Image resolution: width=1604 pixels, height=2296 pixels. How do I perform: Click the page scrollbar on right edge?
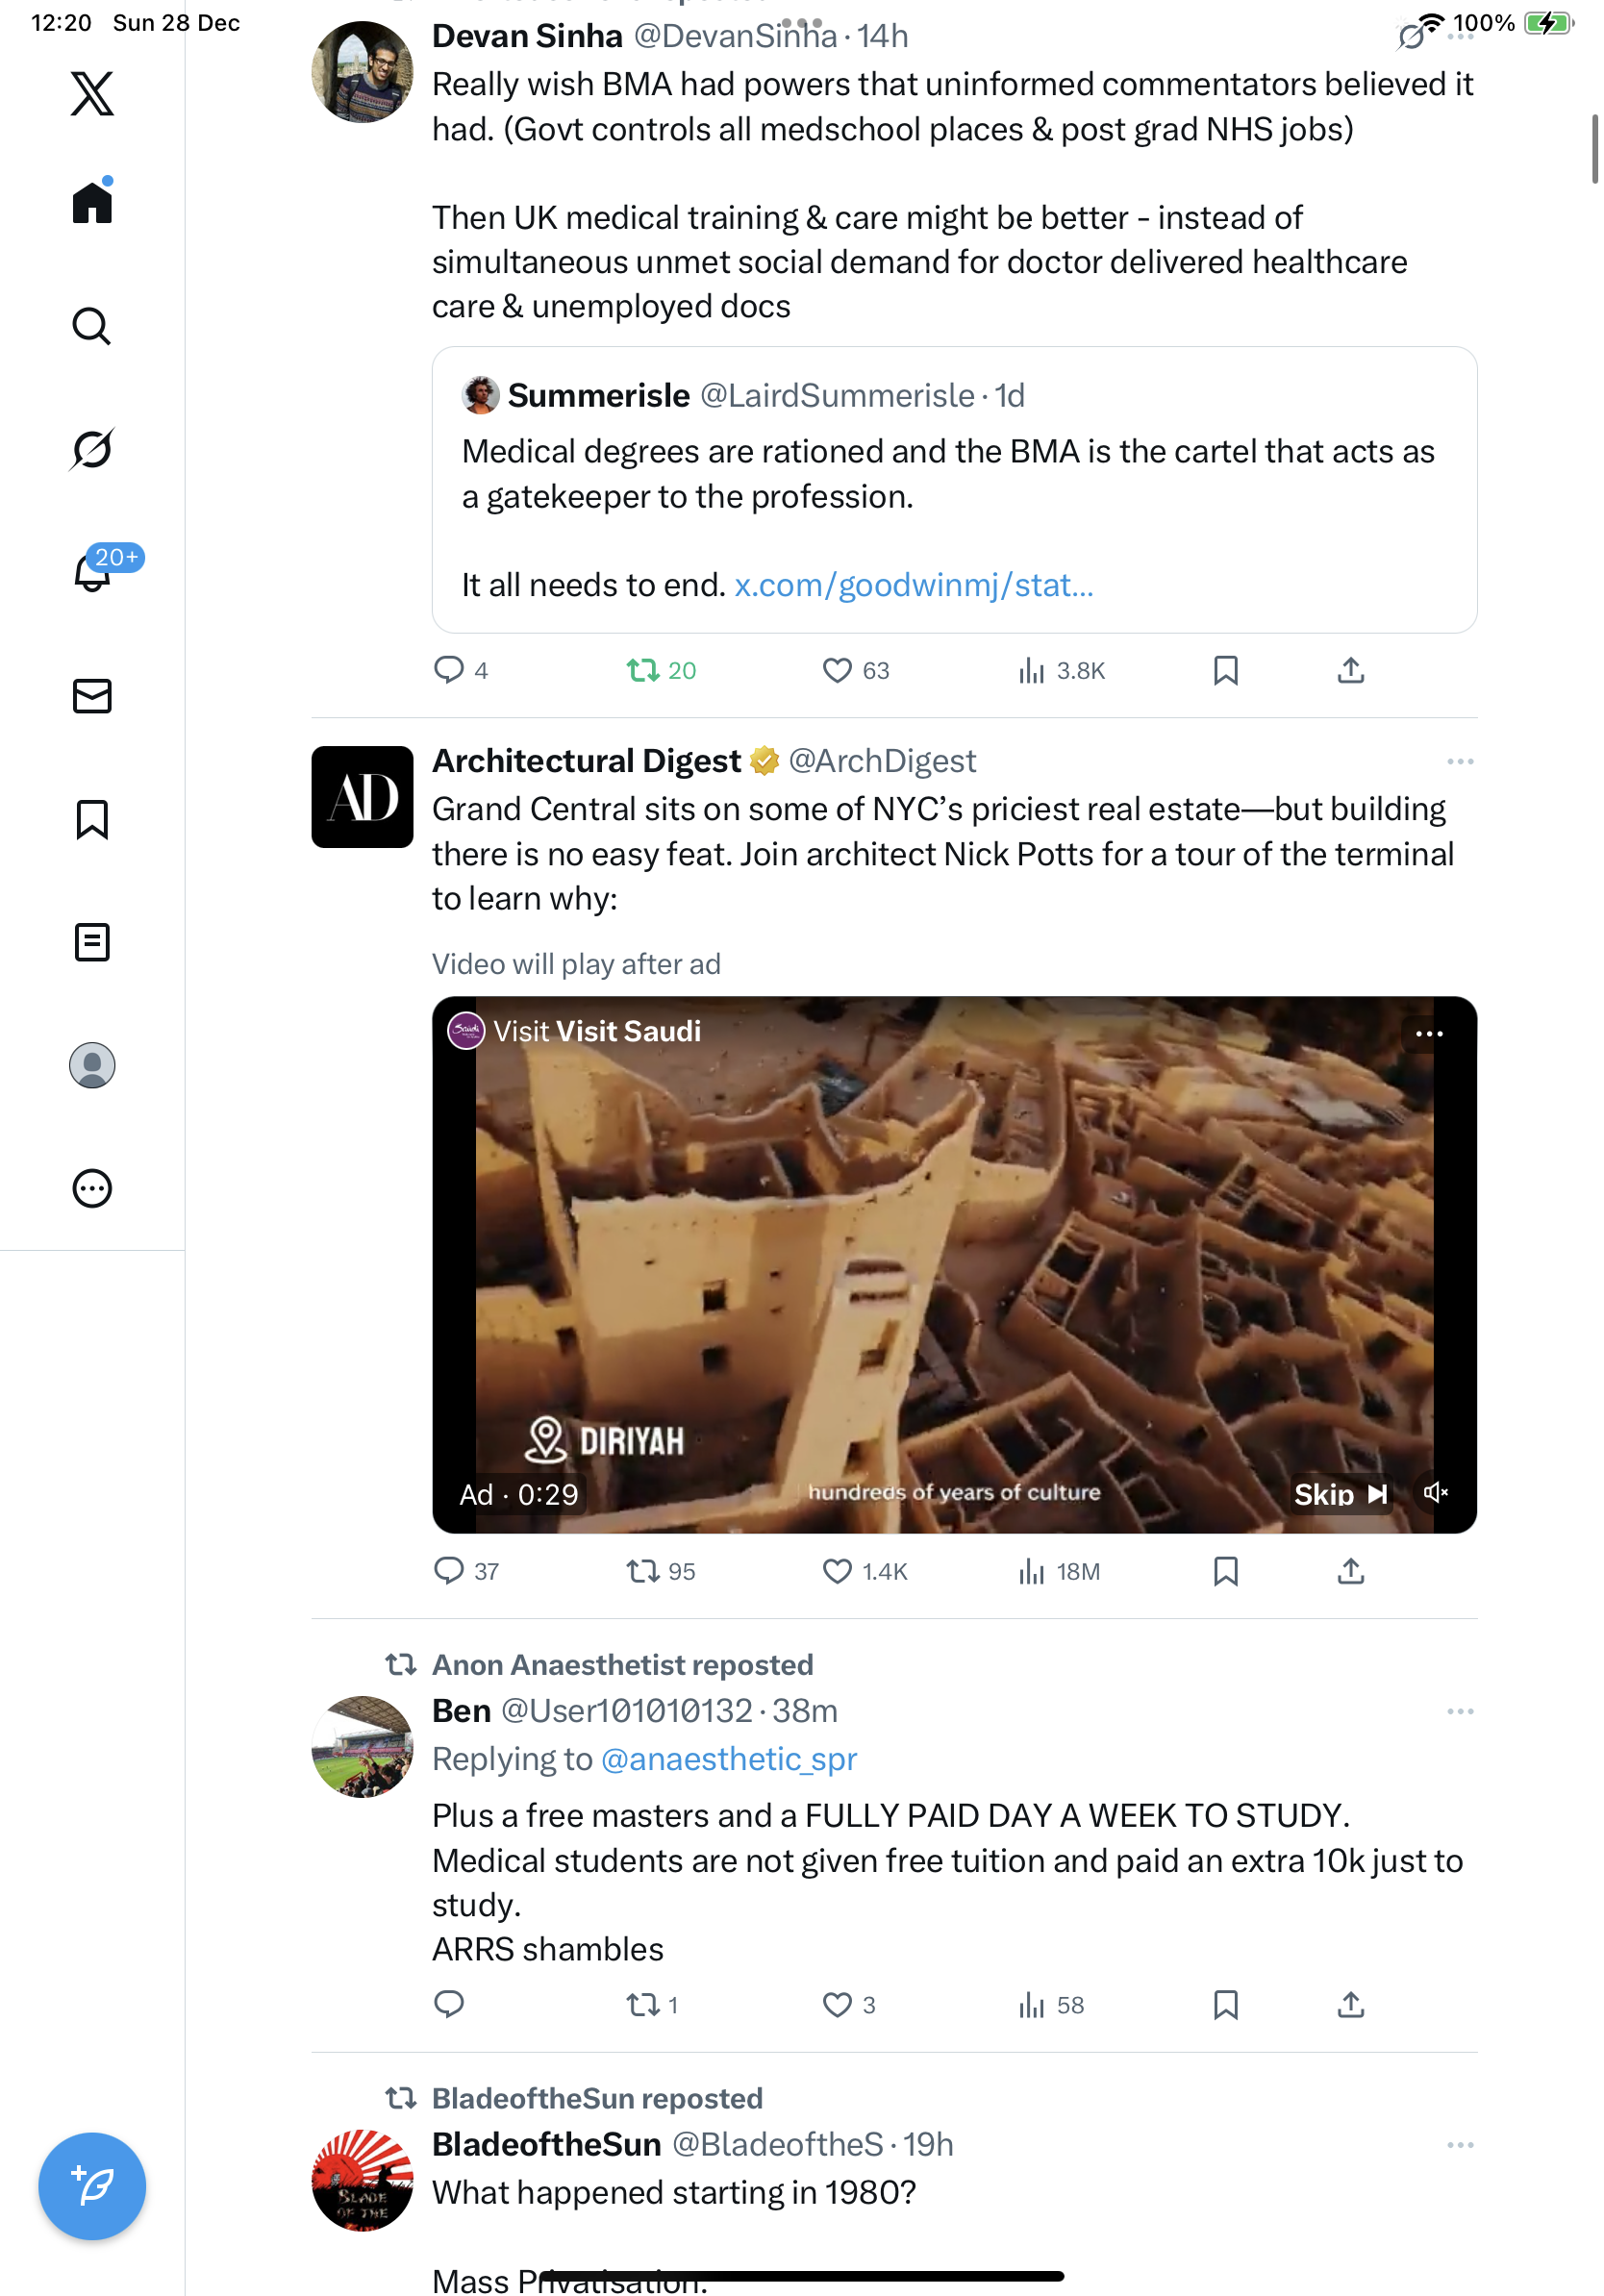[x=1594, y=150]
